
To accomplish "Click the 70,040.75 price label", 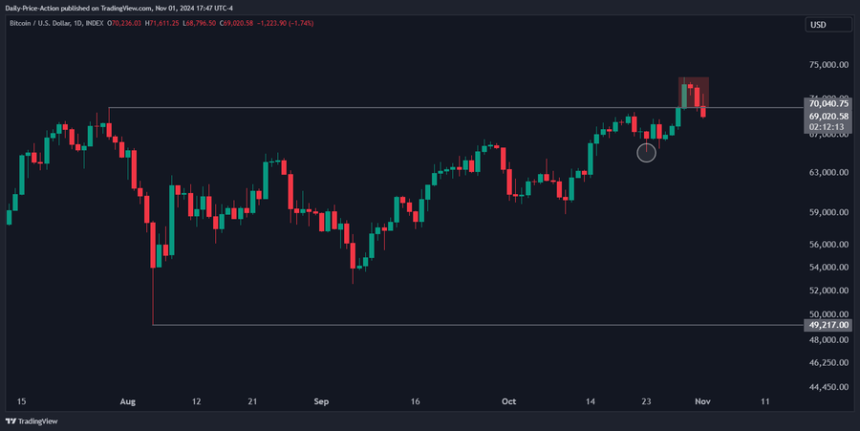I will pos(829,103).
